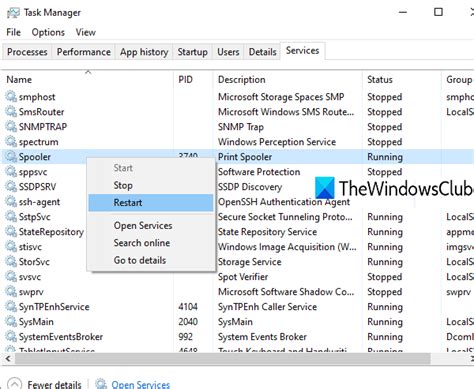Open the File menu
This screenshot has height=389, width=474.
(13, 32)
